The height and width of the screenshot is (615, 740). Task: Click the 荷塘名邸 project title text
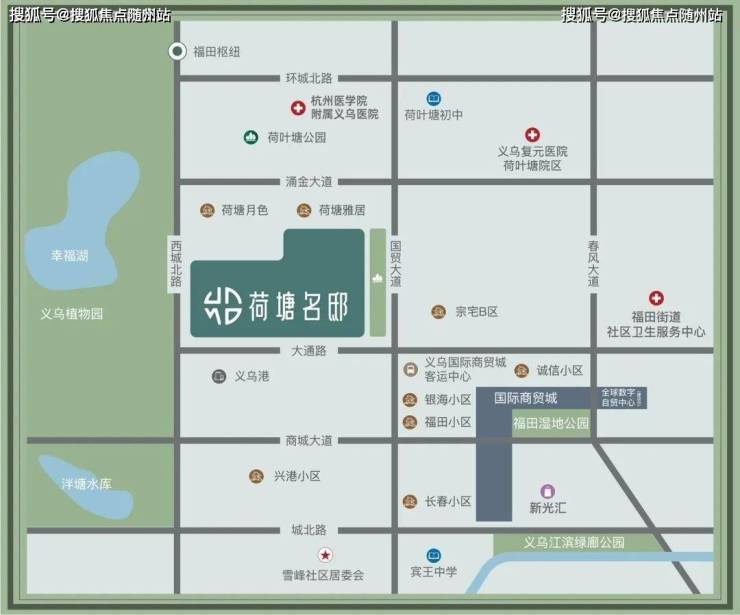[299, 307]
